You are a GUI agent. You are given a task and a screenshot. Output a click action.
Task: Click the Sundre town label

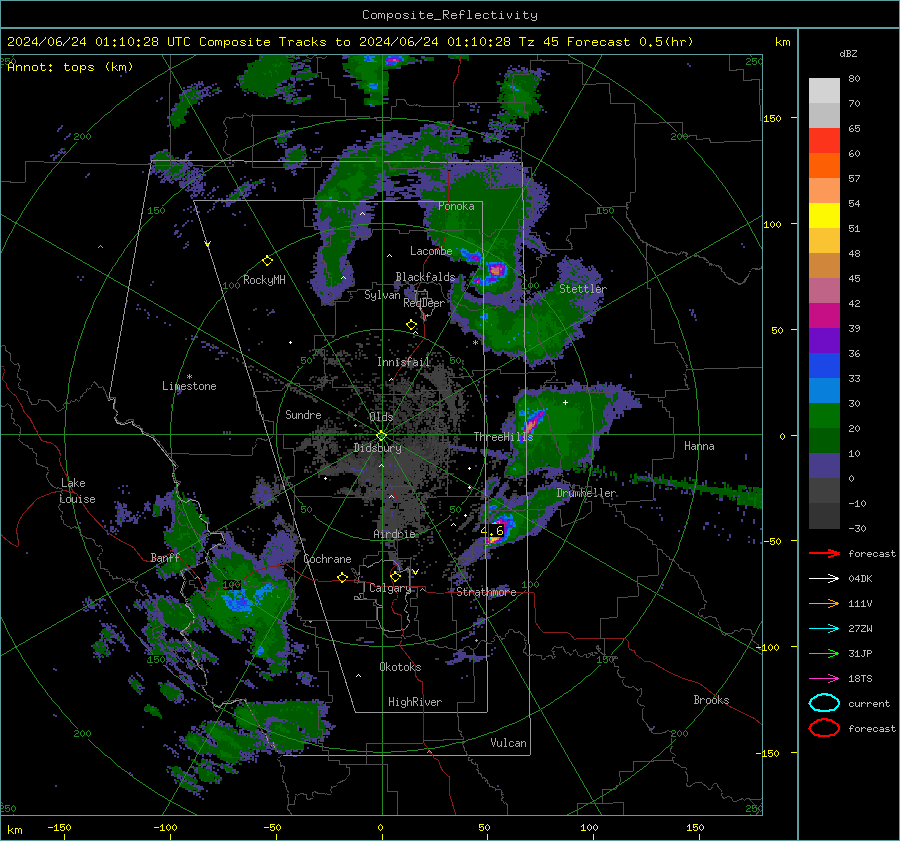[303, 415]
